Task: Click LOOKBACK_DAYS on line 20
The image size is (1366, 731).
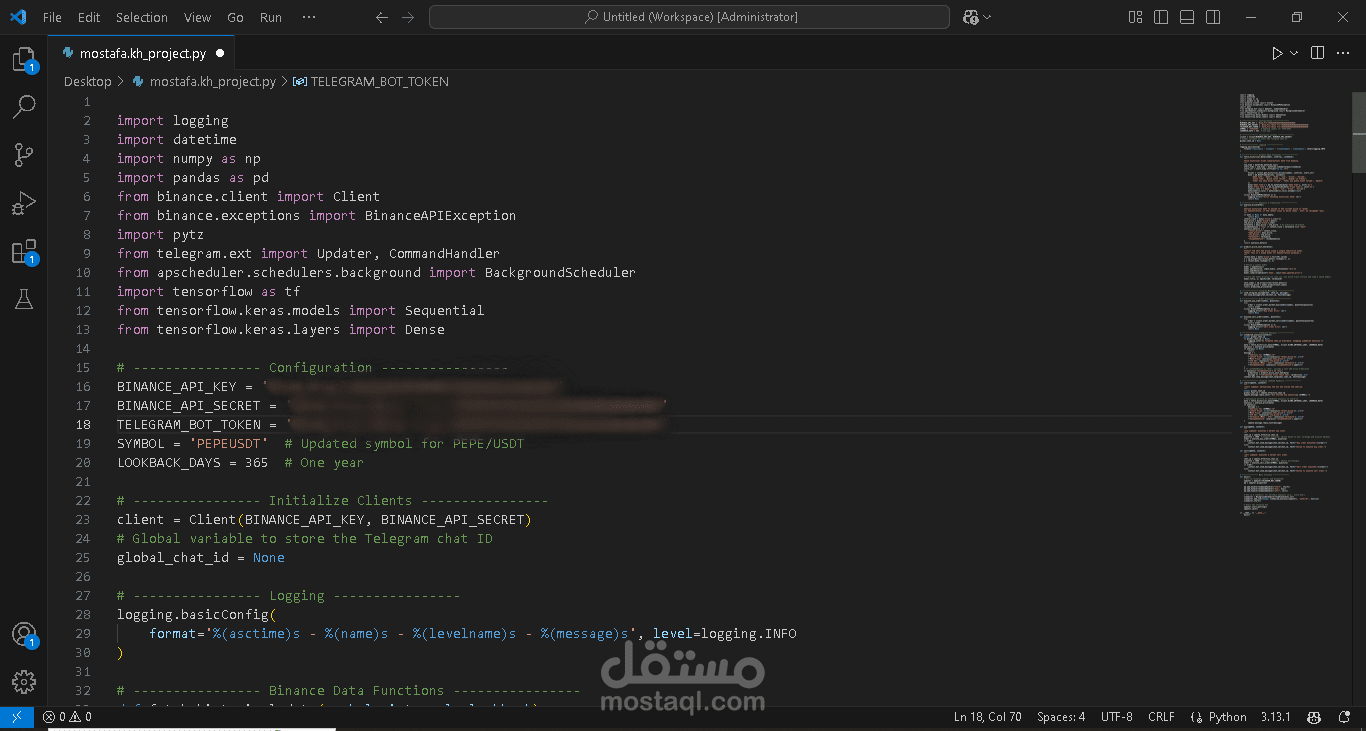Action: (x=169, y=462)
